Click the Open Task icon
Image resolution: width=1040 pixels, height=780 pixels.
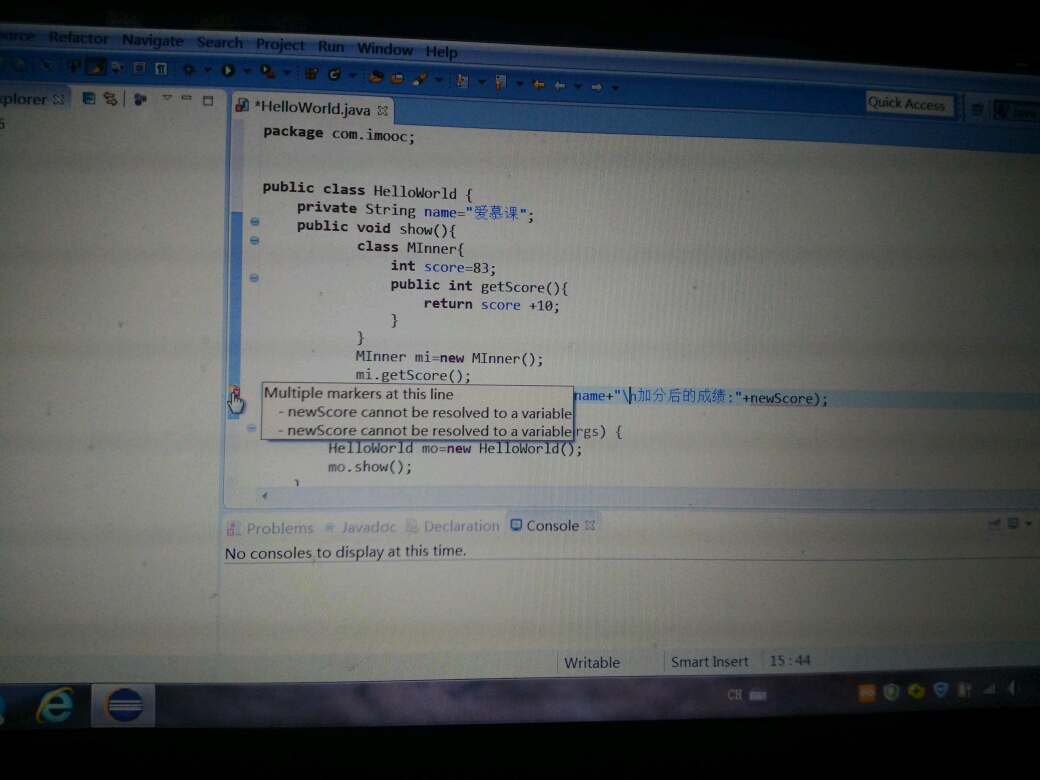click(397, 78)
